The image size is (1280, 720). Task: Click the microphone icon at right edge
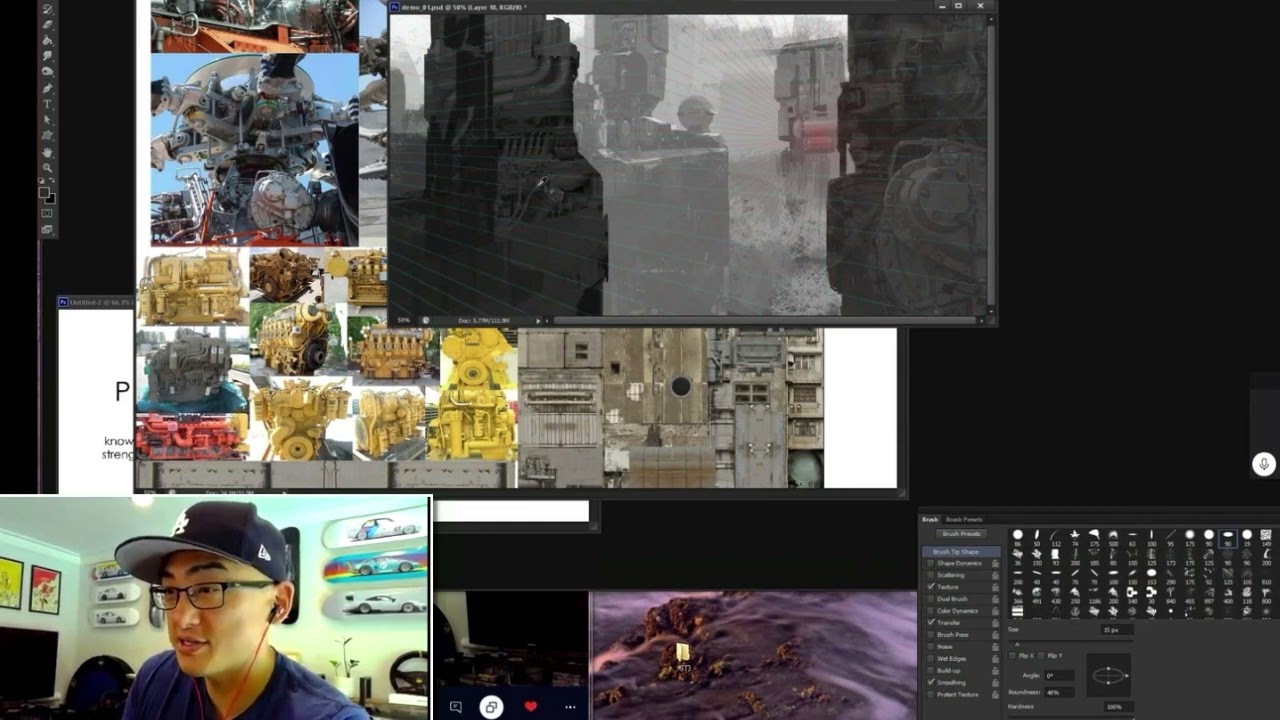1264,464
